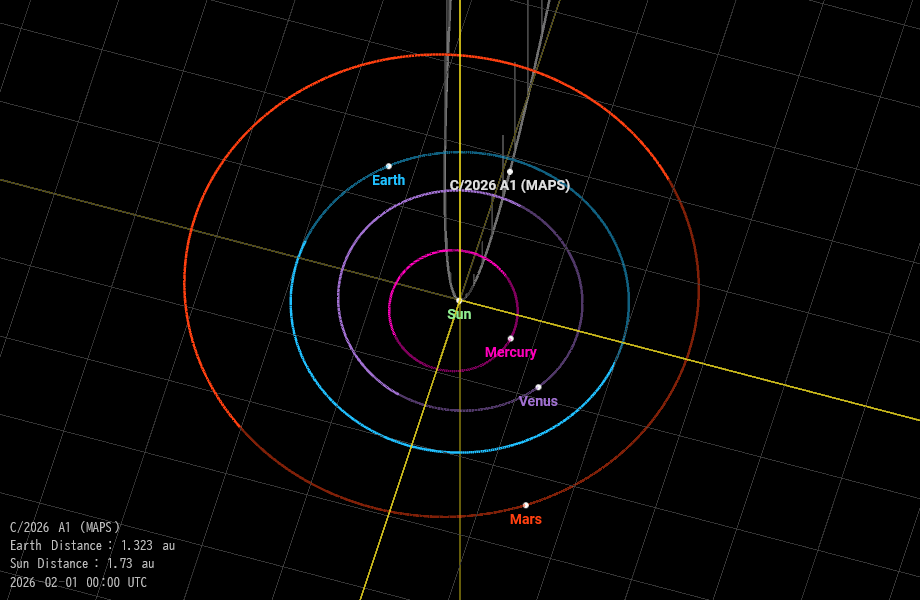This screenshot has height=600, width=920.
Task: Select the purple Venus label
Action: (538, 402)
